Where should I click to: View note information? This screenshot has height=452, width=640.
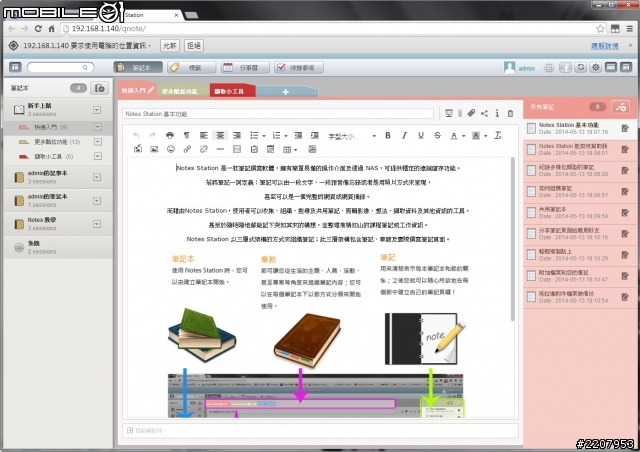497,114
